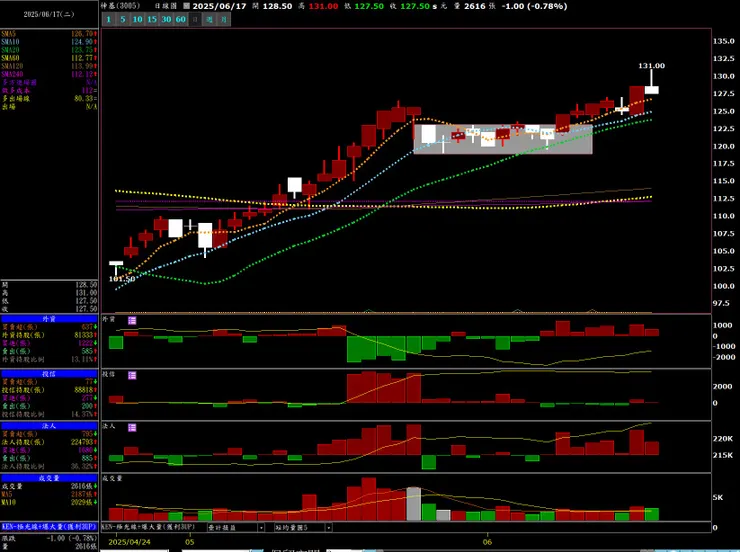The image size is (740, 552).
Task: Click the SMA20 legend label
Action: 10,50
